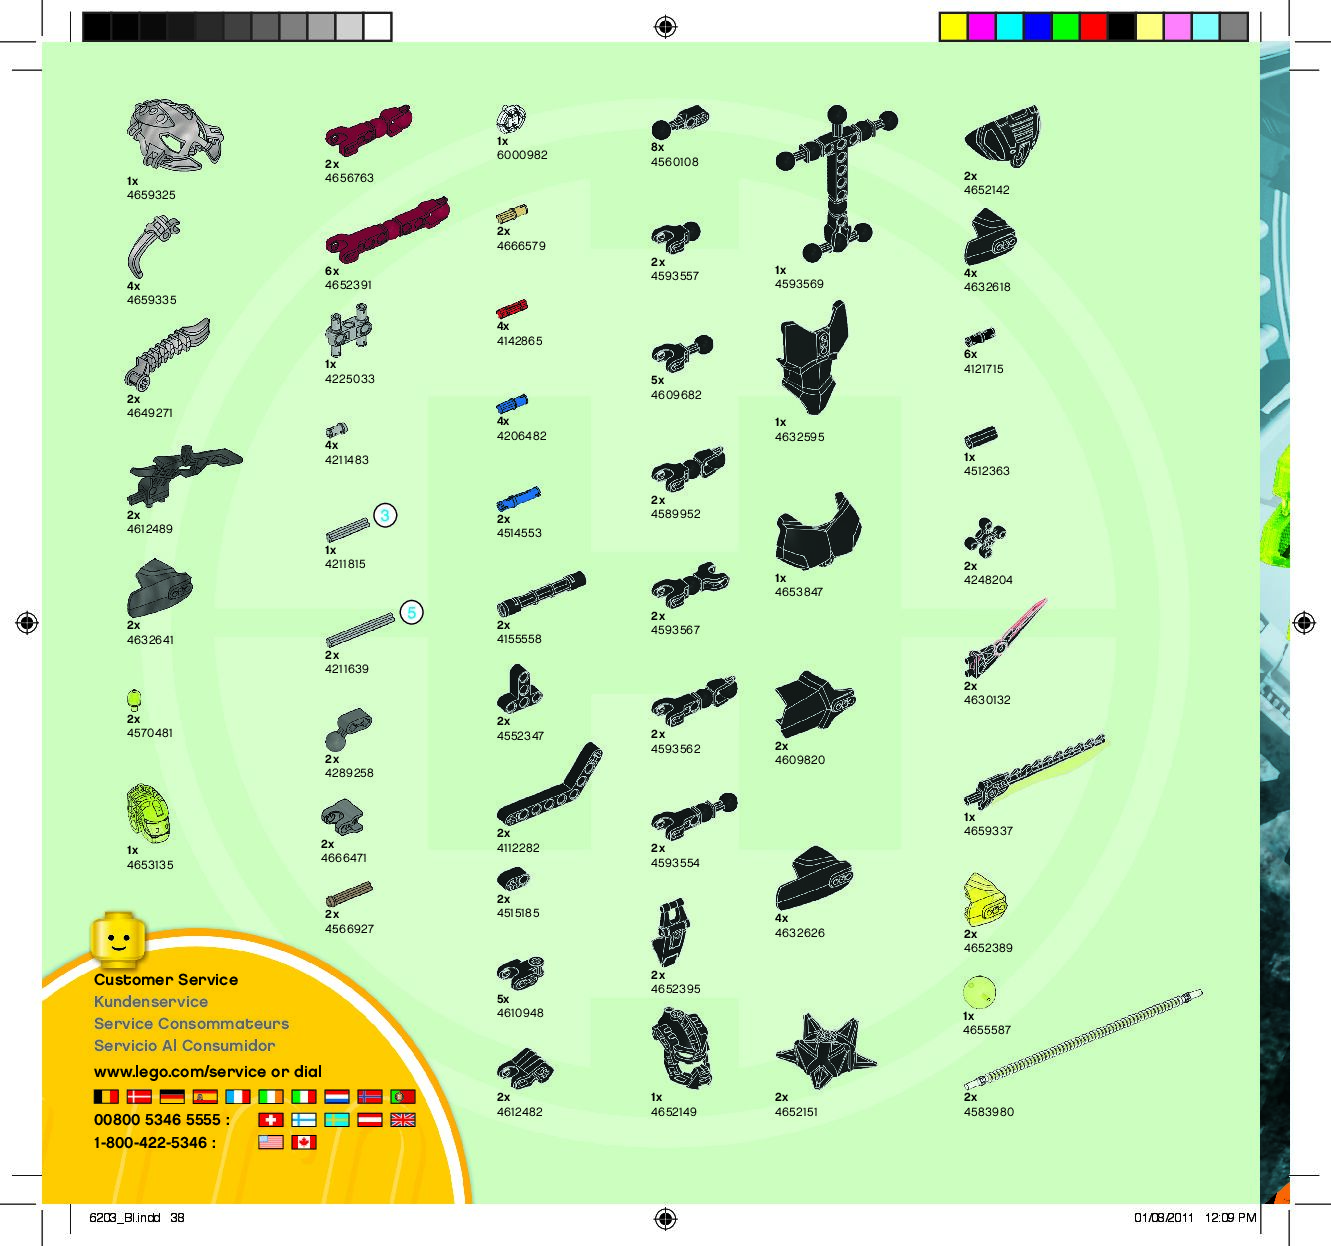Image resolution: width=1331 pixels, height=1246 pixels.
Task: Click the Canada flag icon
Action: pos(304,1142)
